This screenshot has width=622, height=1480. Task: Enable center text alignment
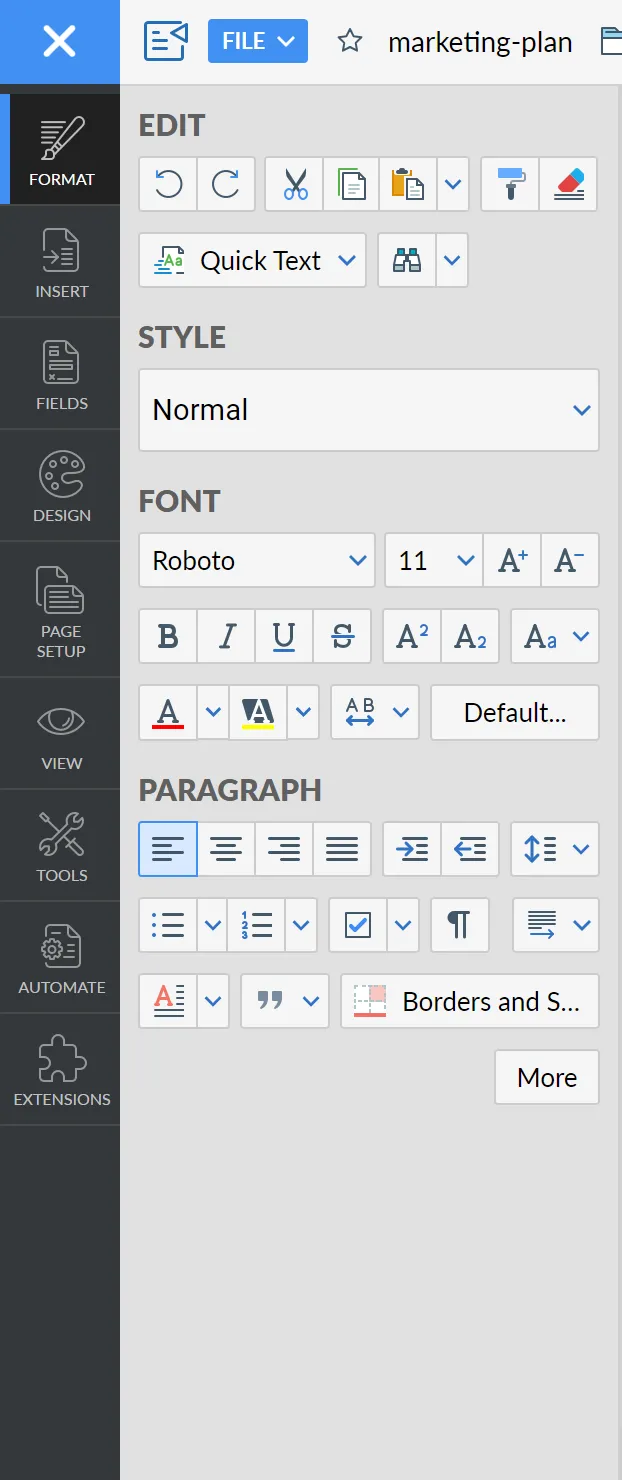click(227, 850)
